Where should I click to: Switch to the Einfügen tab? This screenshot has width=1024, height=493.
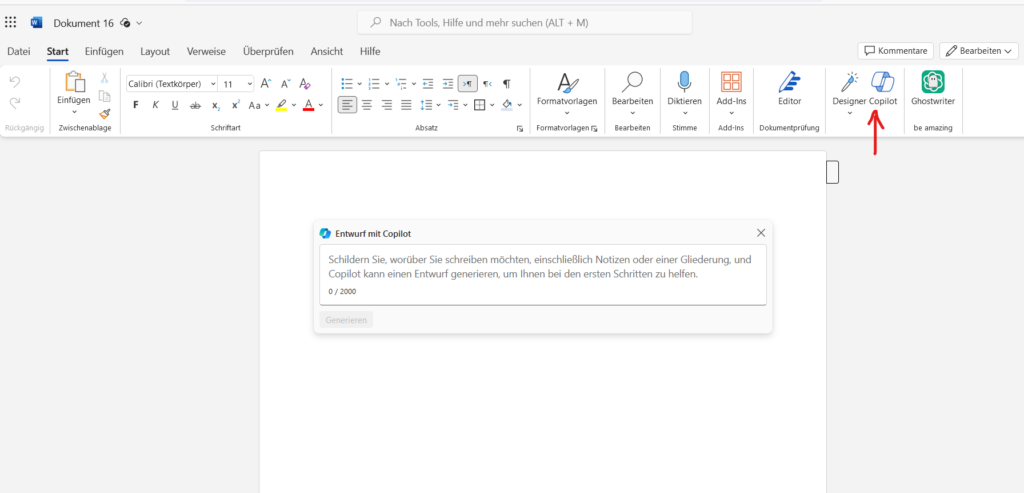[x=104, y=51]
